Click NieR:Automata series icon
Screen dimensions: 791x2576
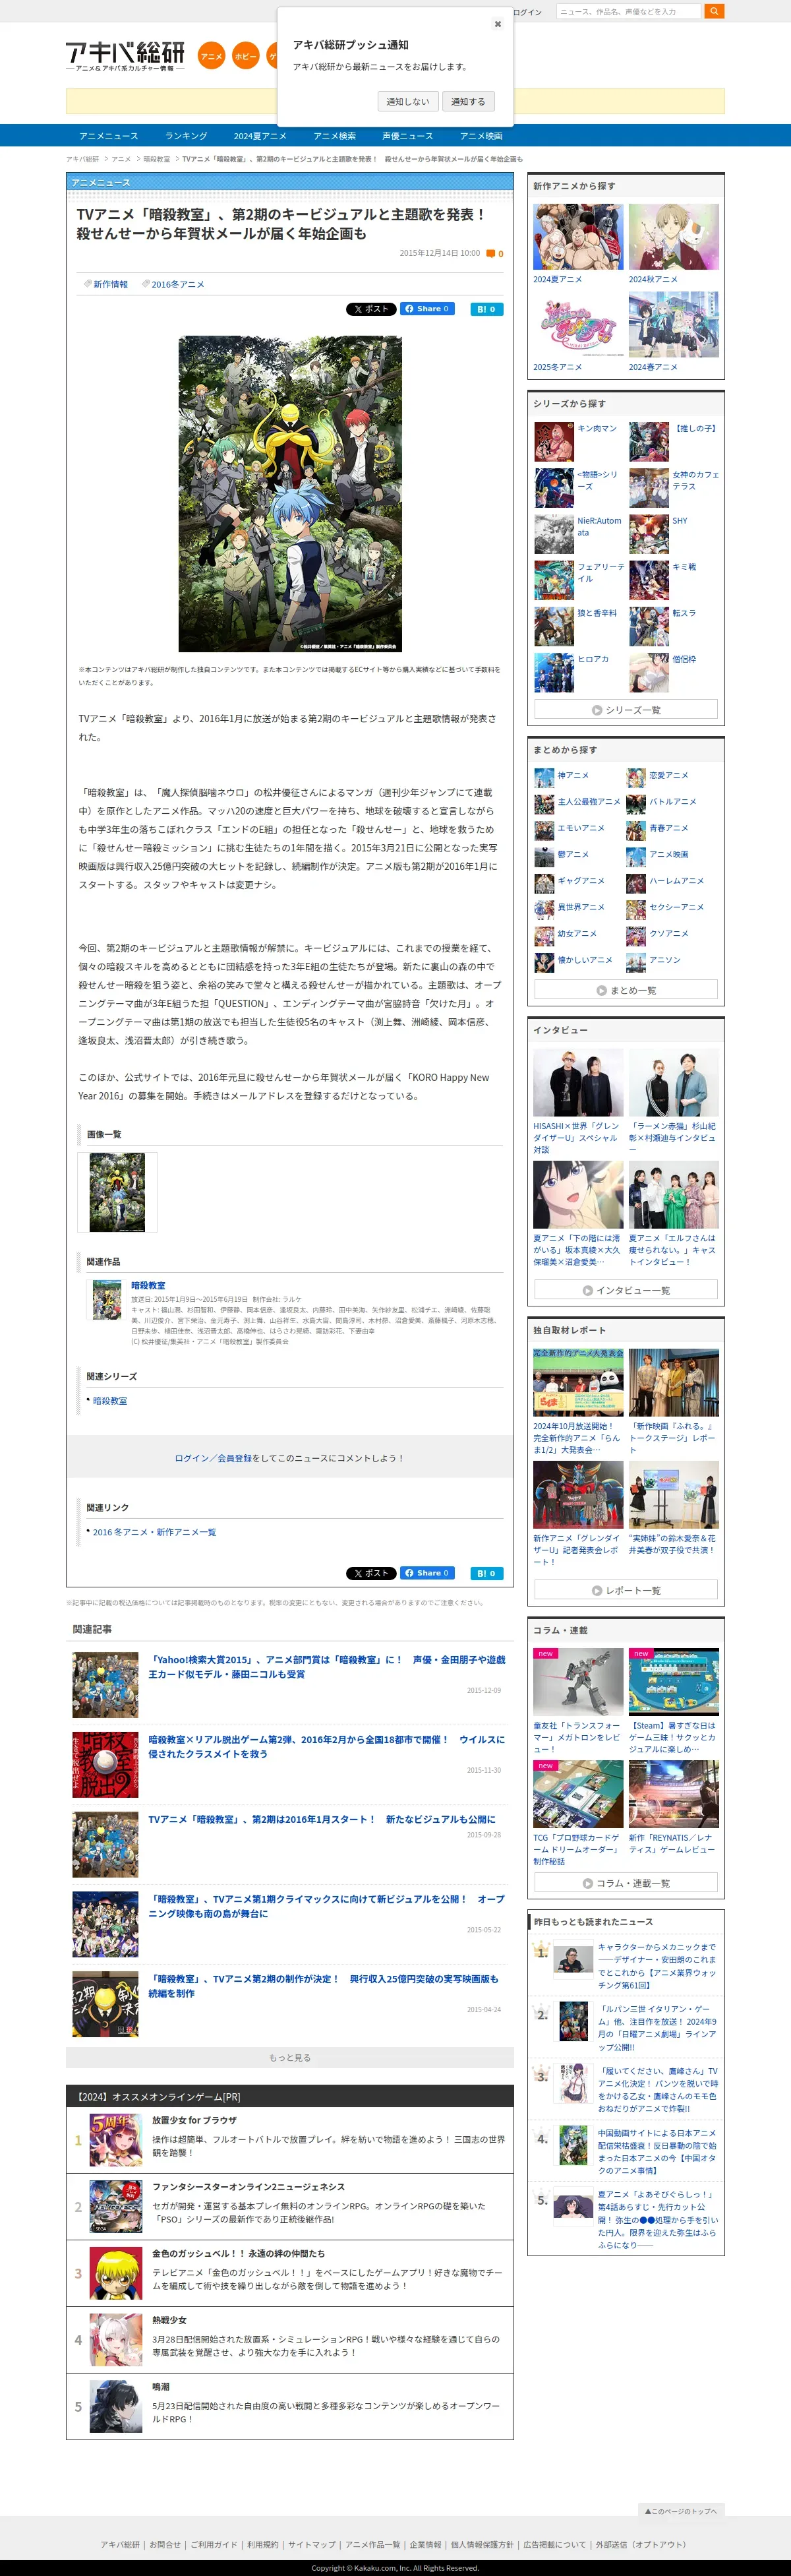point(554,534)
